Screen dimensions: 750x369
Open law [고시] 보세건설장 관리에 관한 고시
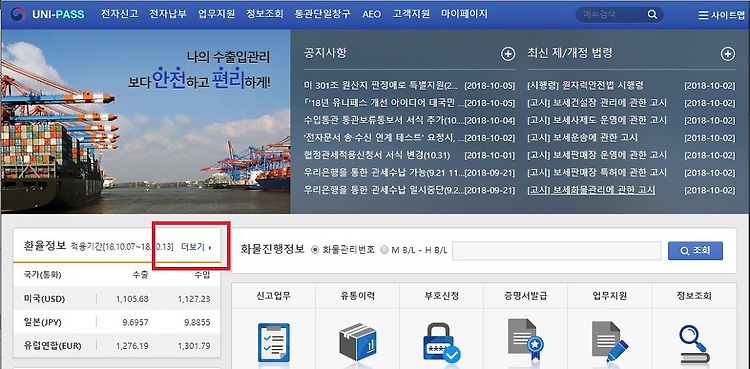tap(597, 103)
